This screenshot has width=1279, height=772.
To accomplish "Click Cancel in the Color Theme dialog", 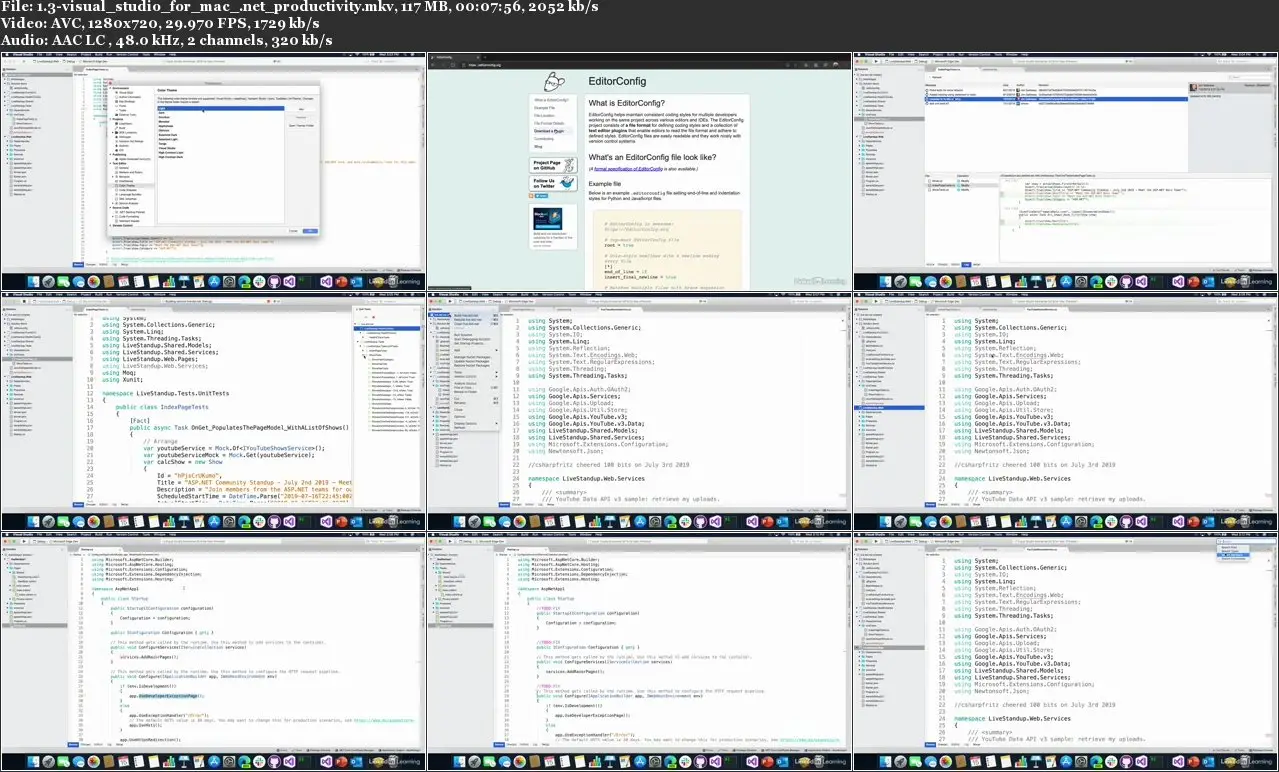I will [293, 231].
